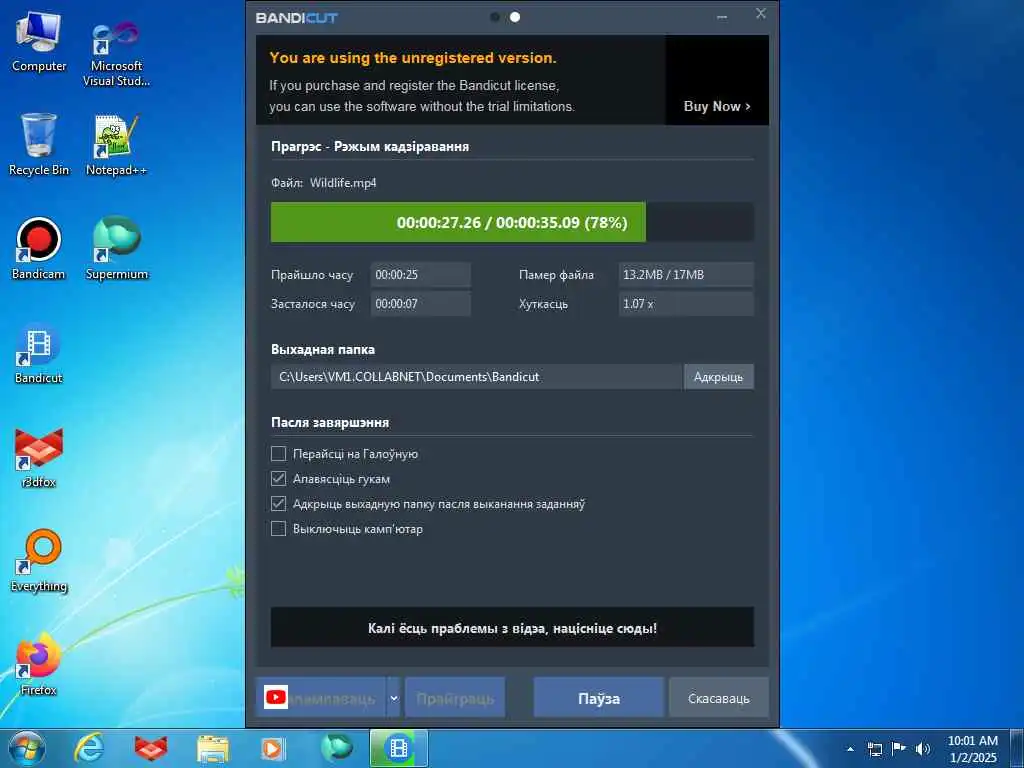Viewport: 1024px width, 768px height.
Task: Open output folder with Адкрыць button
Action: click(718, 377)
